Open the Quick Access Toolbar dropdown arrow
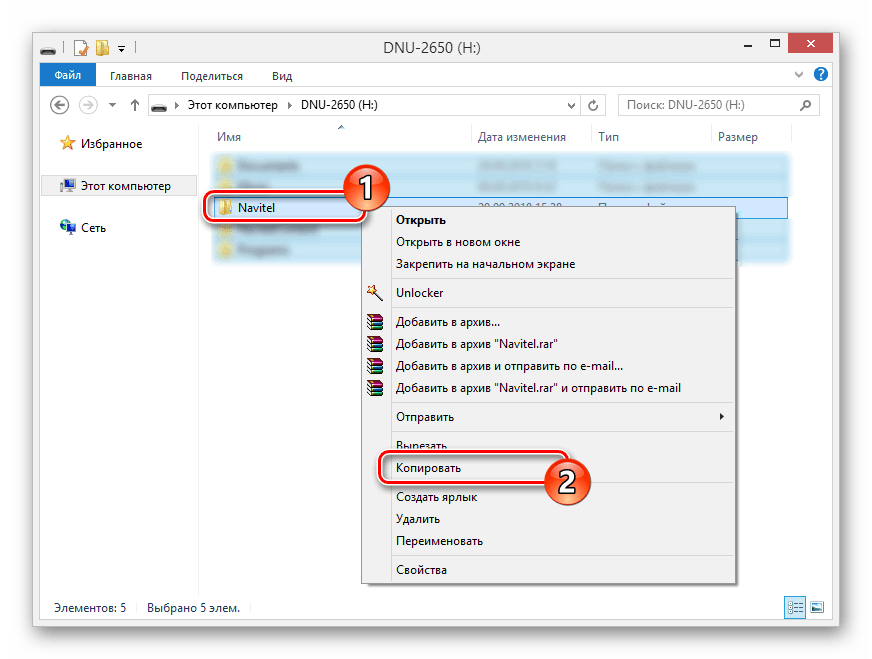 tap(122, 47)
